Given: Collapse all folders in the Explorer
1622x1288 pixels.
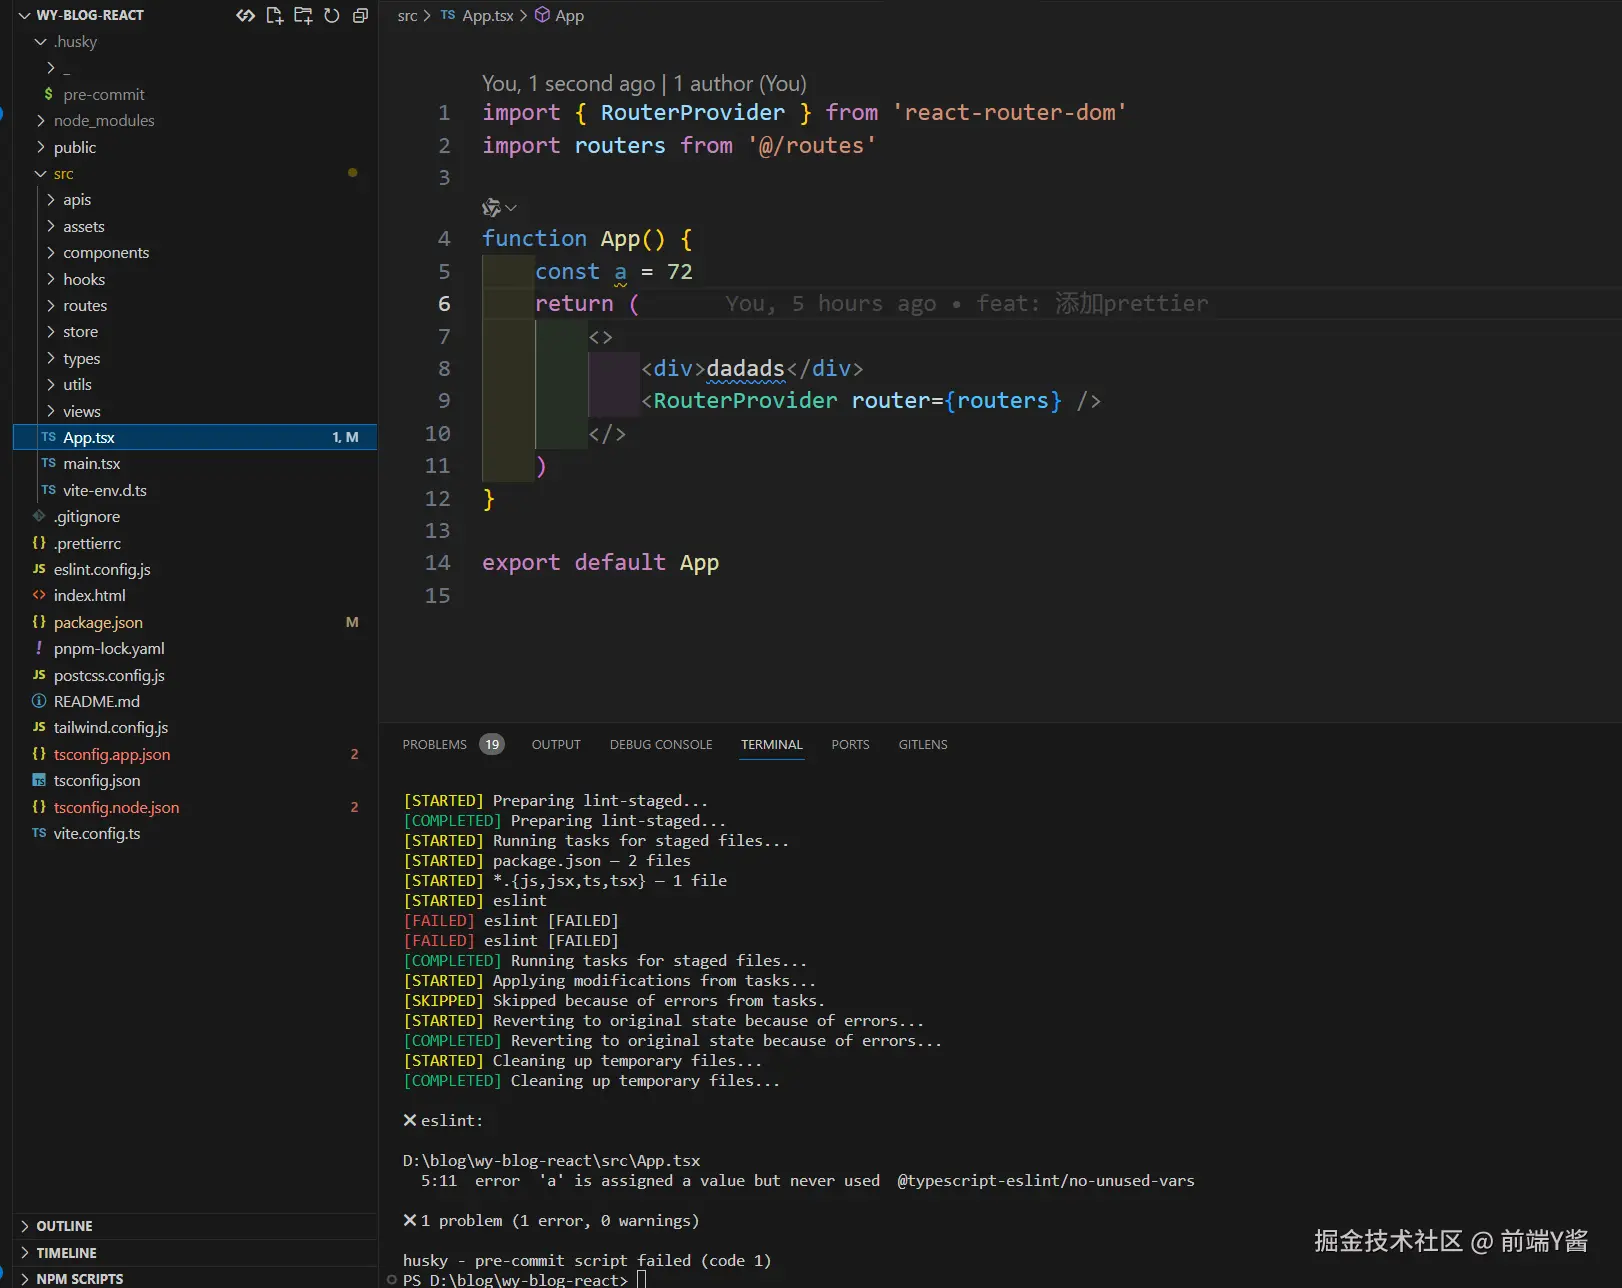Looking at the screenshot, I should (361, 15).
